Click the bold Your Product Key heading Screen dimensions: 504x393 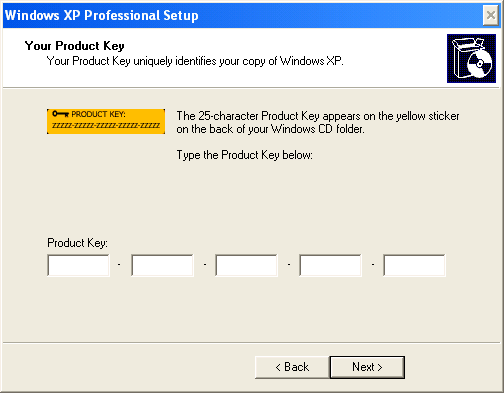coord(75,46)
